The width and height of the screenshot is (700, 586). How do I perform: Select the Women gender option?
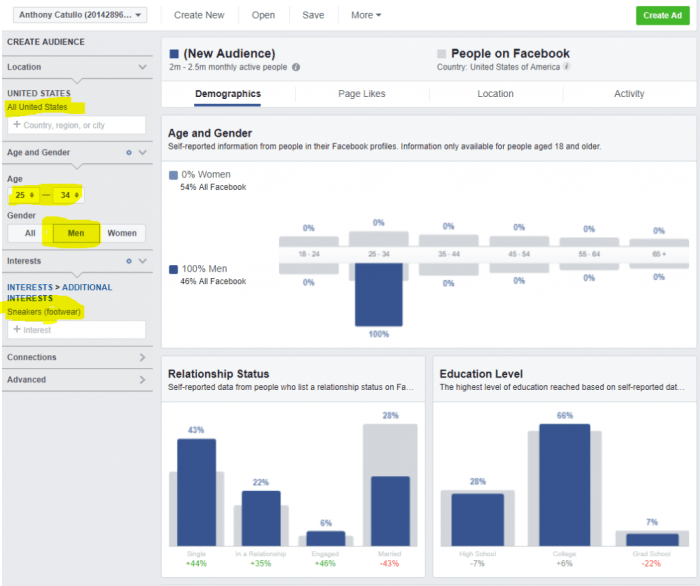pos(122,233)
